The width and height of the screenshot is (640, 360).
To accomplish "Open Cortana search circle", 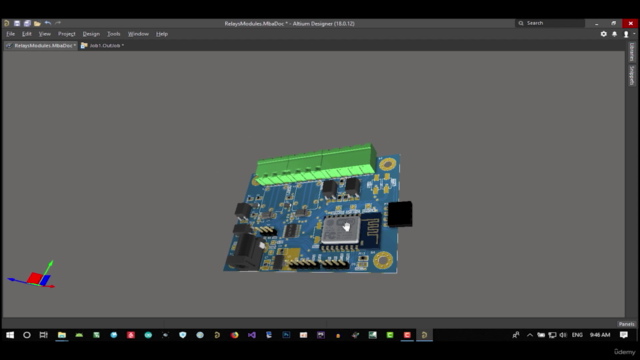I will (x=27, y=335).
